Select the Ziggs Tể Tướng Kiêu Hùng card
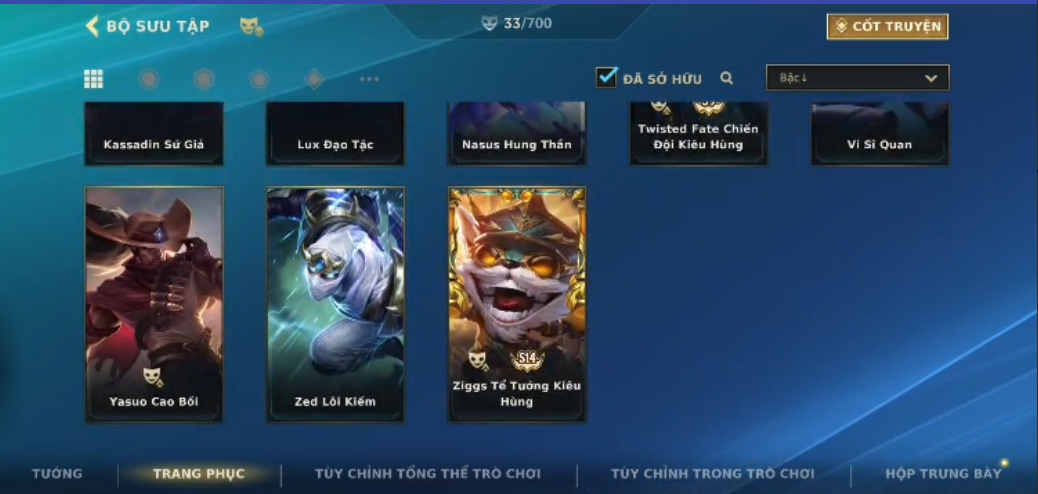Image resolution: width=1038 pixels, height=494 pixels. (x=517, y=305)
